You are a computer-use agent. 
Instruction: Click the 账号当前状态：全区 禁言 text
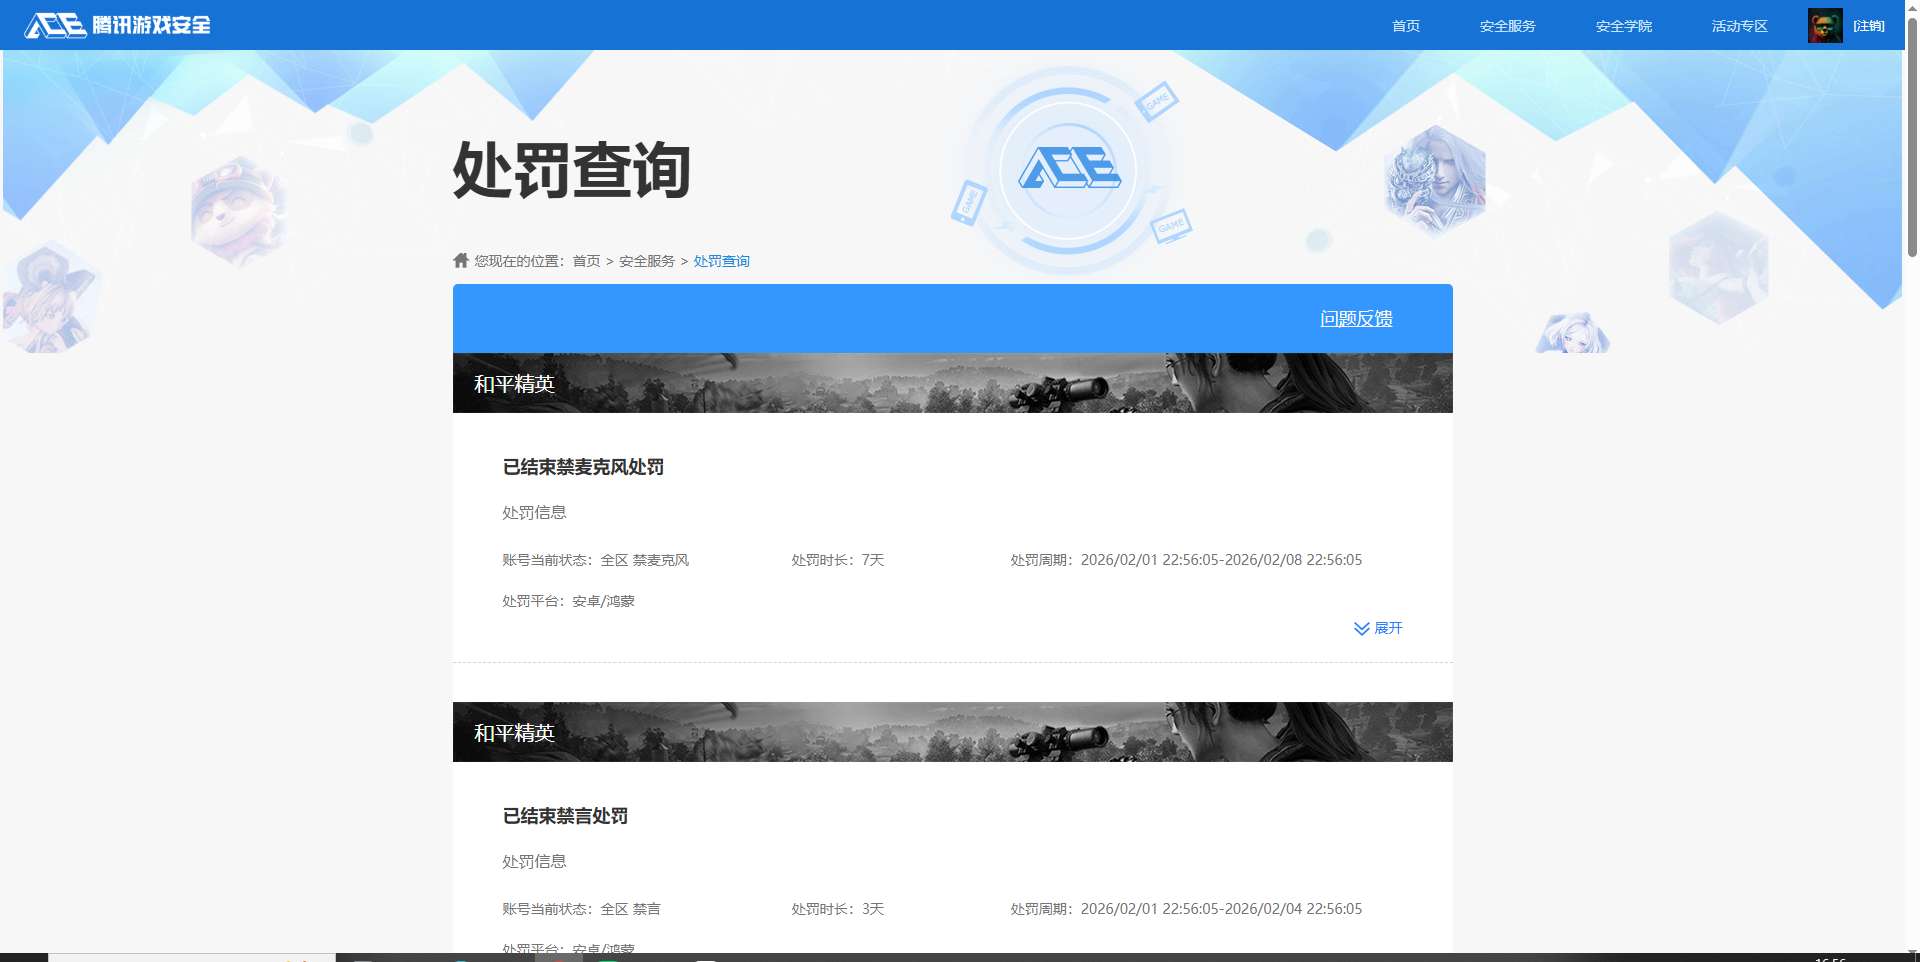pos(581,909)
